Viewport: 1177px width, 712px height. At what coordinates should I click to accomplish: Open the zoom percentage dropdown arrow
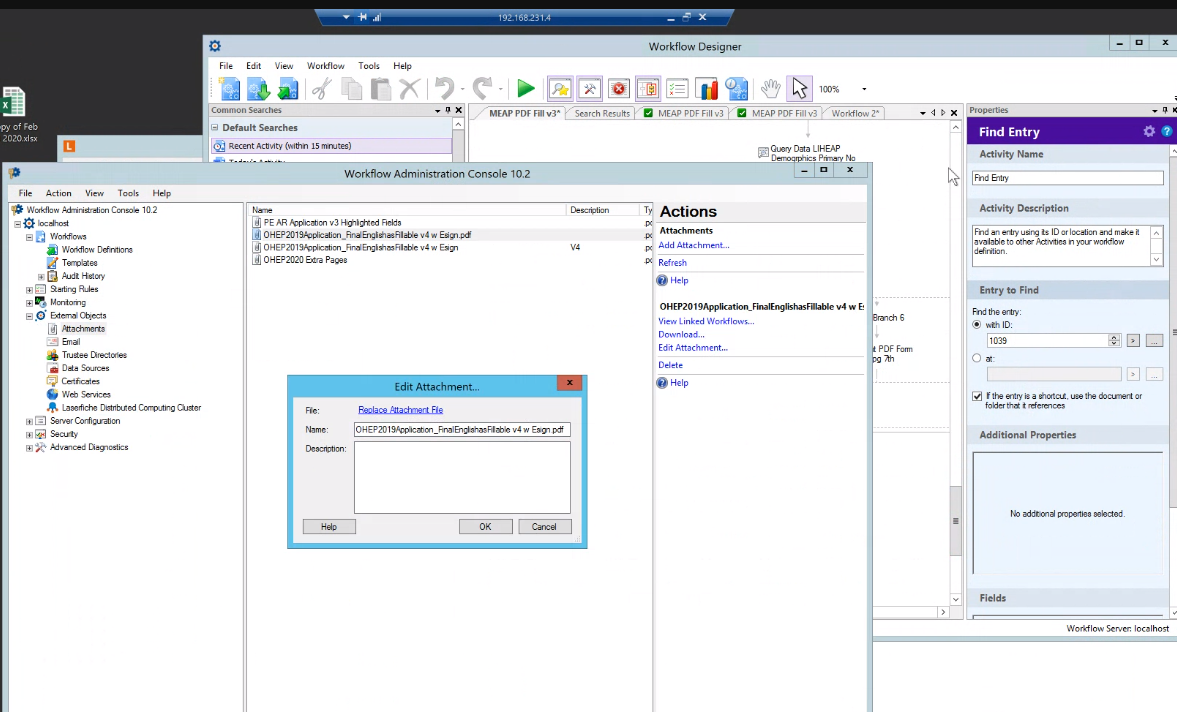(864, 89)
